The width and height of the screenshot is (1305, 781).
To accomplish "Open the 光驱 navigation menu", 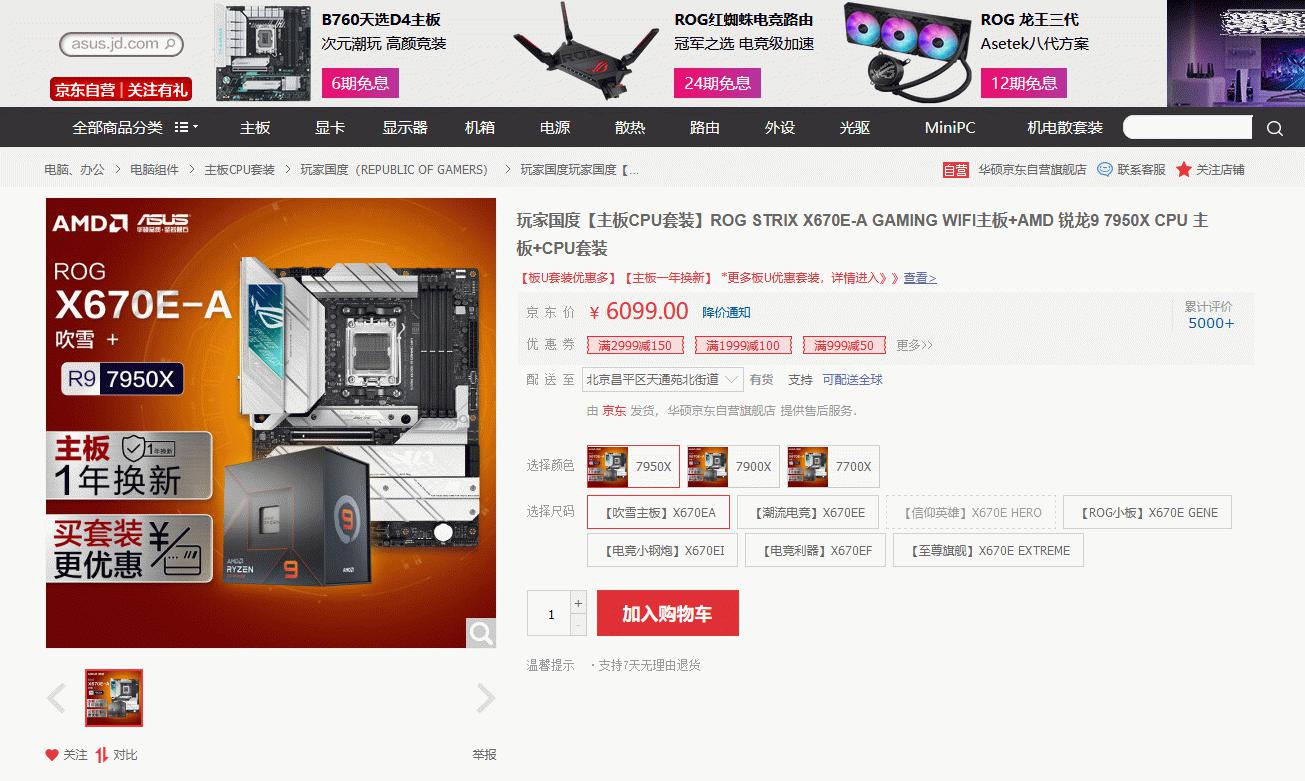I will click(x=855, y=128).
